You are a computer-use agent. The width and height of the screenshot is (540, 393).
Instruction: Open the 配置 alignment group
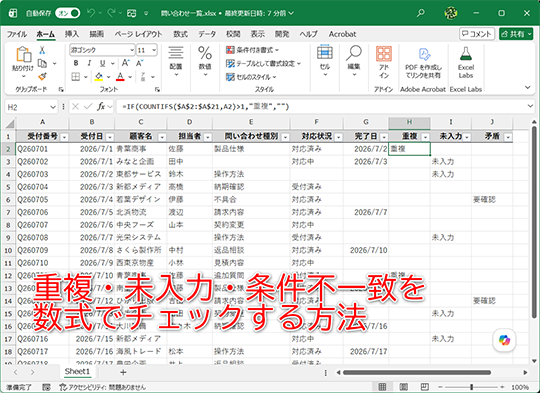(x=176, y=61)
